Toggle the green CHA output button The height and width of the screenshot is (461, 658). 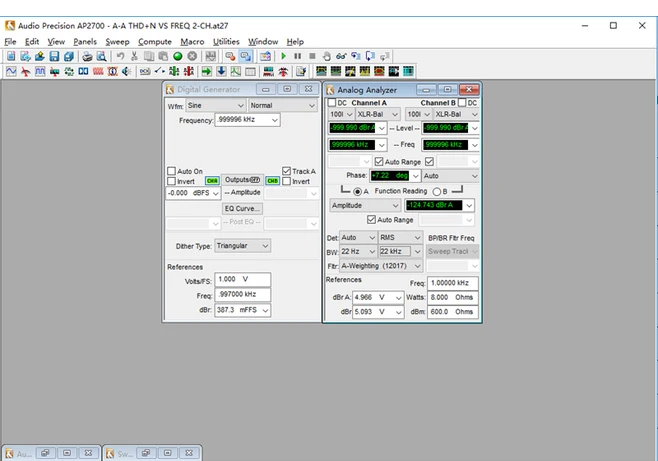tap(212, 181)
